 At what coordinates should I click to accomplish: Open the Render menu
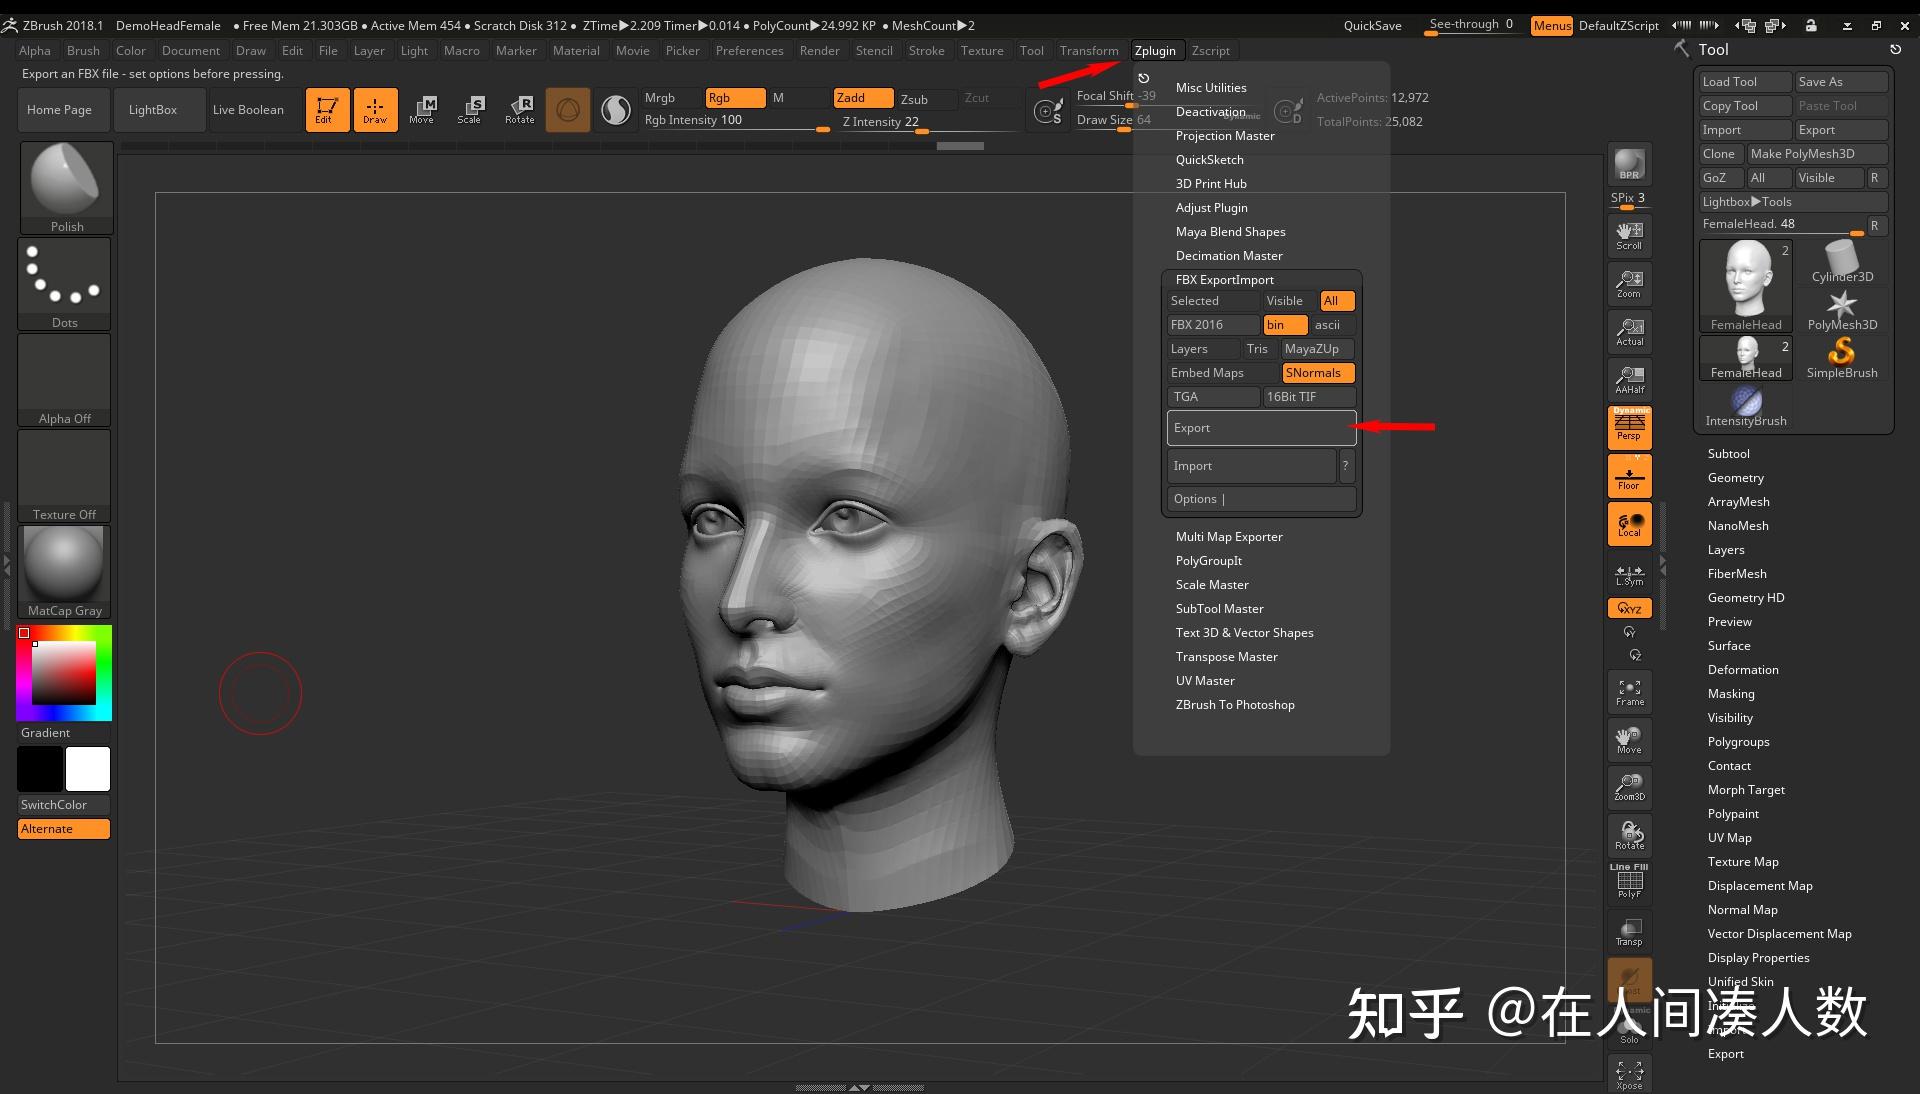click(x=820, y=50)
